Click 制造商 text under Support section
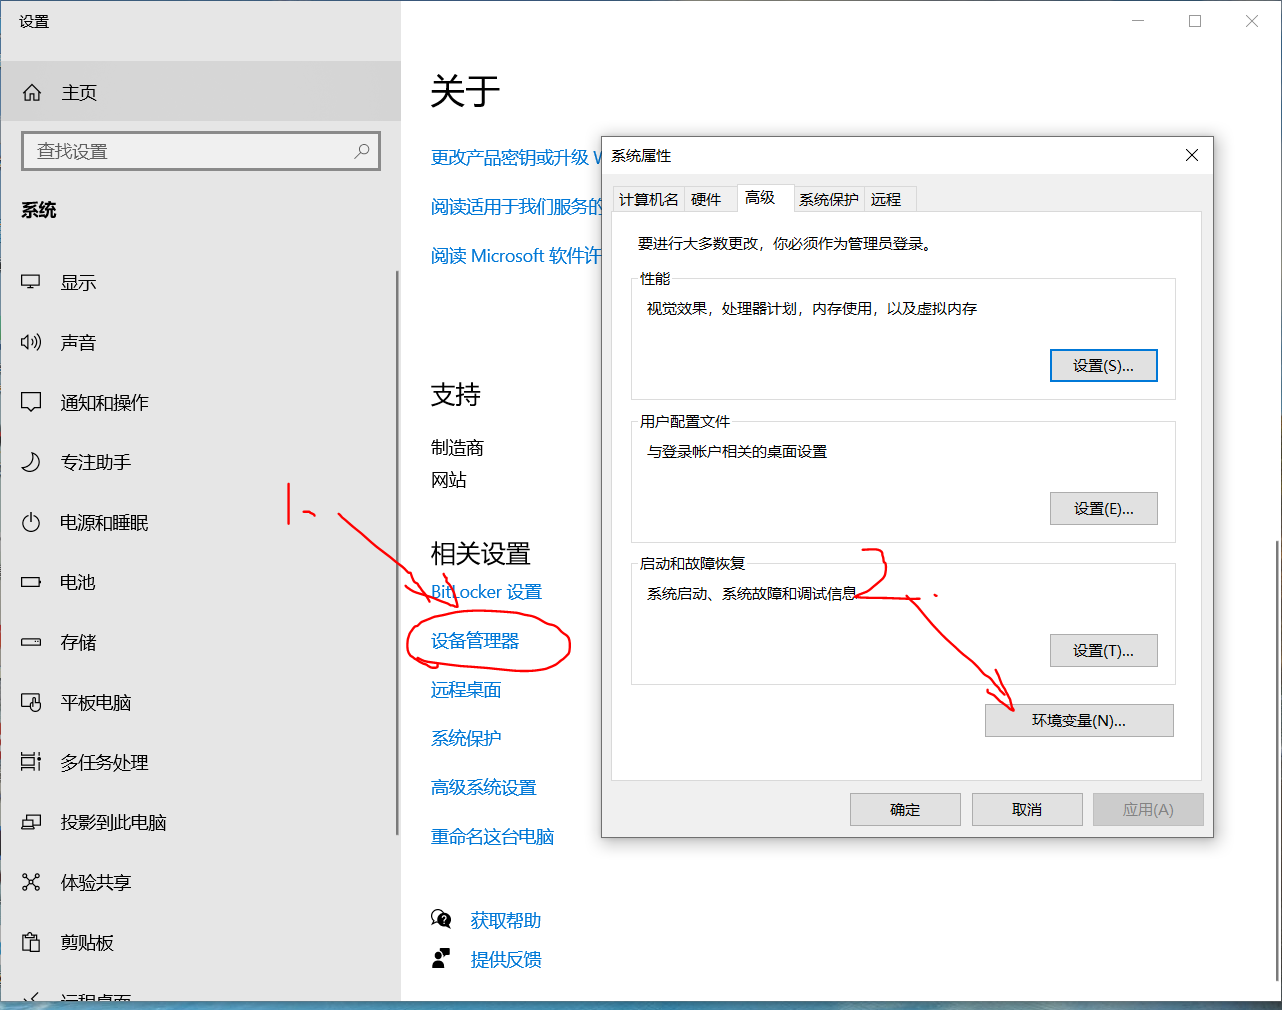This screenshot has height=1010, width=1282. click(457, 448)
